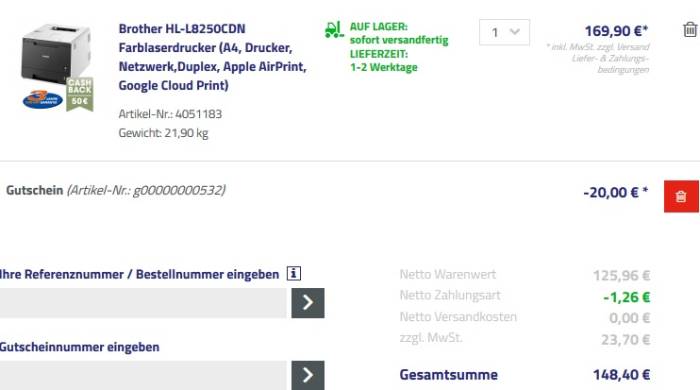Click the zzgl. MwSt. 23,70 € value

tap(625, 340)
